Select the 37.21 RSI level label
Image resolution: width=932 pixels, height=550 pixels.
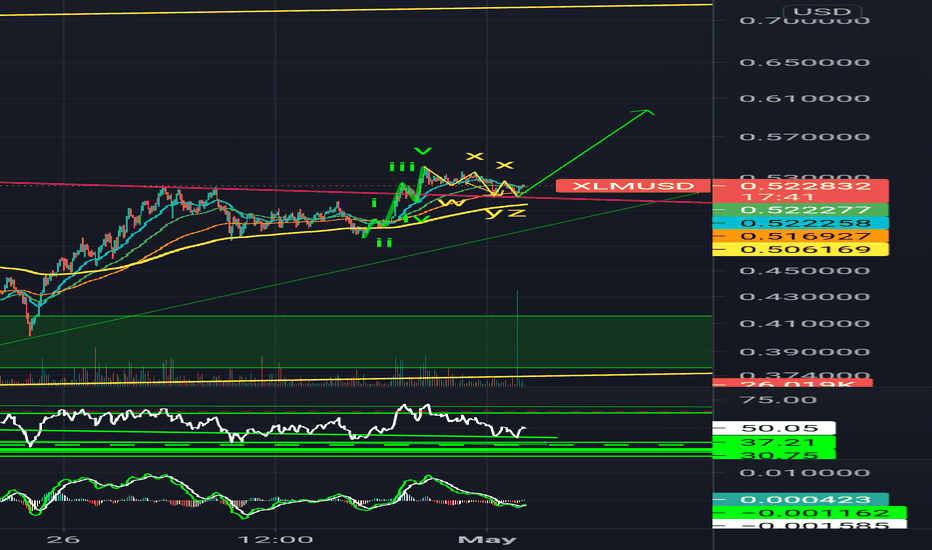(x=774, y=442)
